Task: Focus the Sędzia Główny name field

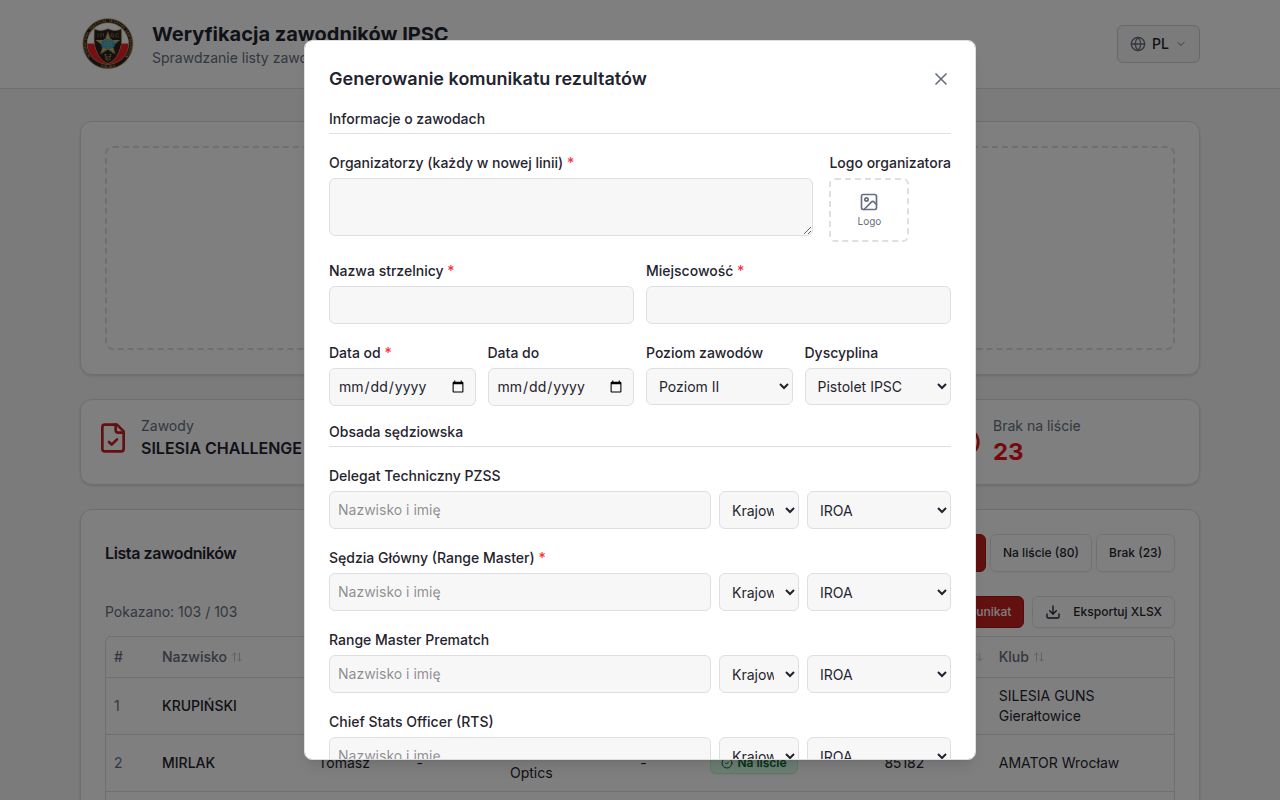Action: click(520, 592)
